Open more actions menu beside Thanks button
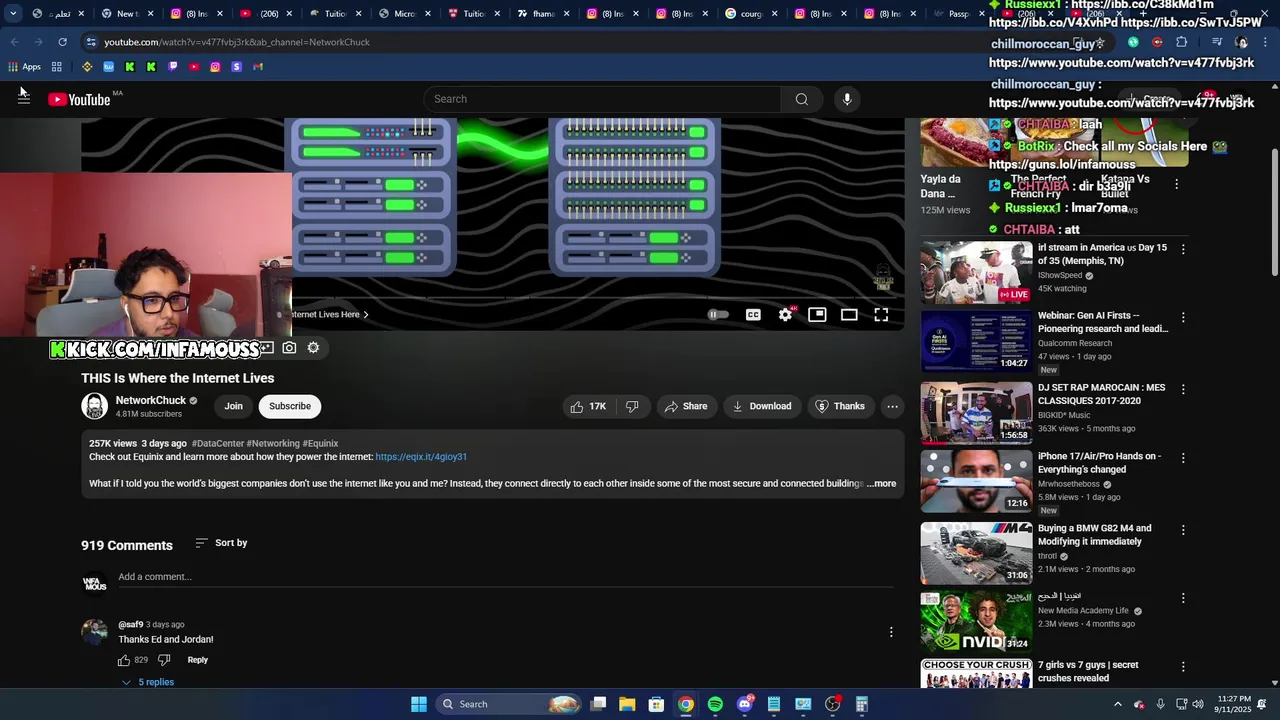Viewport: 1280px width, 720px height. point(892,406)
